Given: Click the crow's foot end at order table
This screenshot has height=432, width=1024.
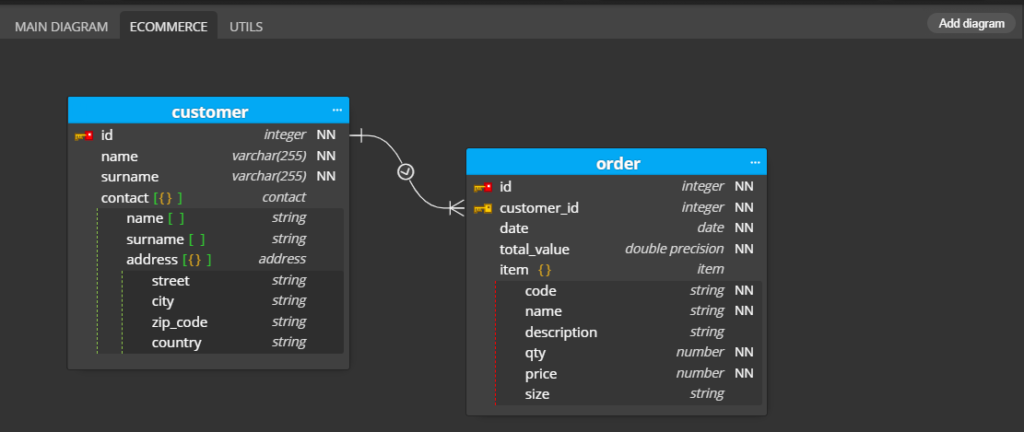Looking at the screenshot, I should [x=456, y=208].
